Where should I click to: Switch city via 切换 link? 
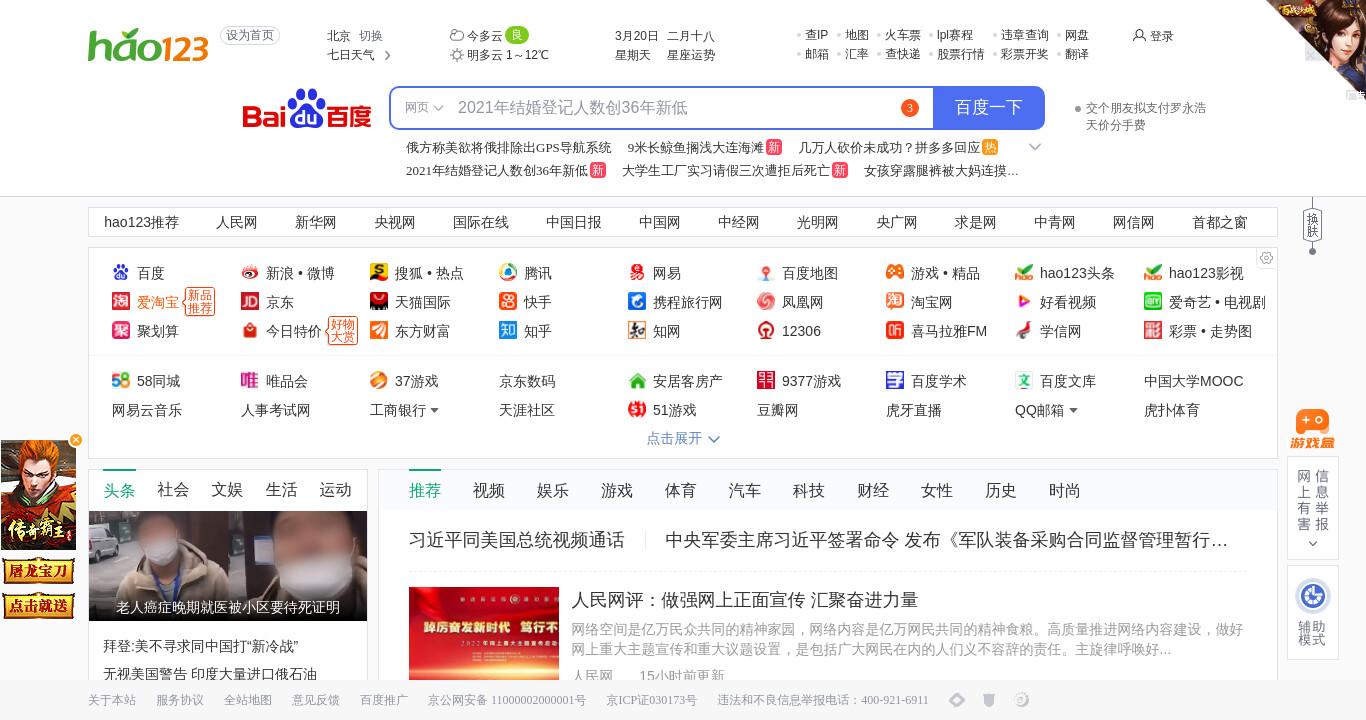(x=371, y=36)
